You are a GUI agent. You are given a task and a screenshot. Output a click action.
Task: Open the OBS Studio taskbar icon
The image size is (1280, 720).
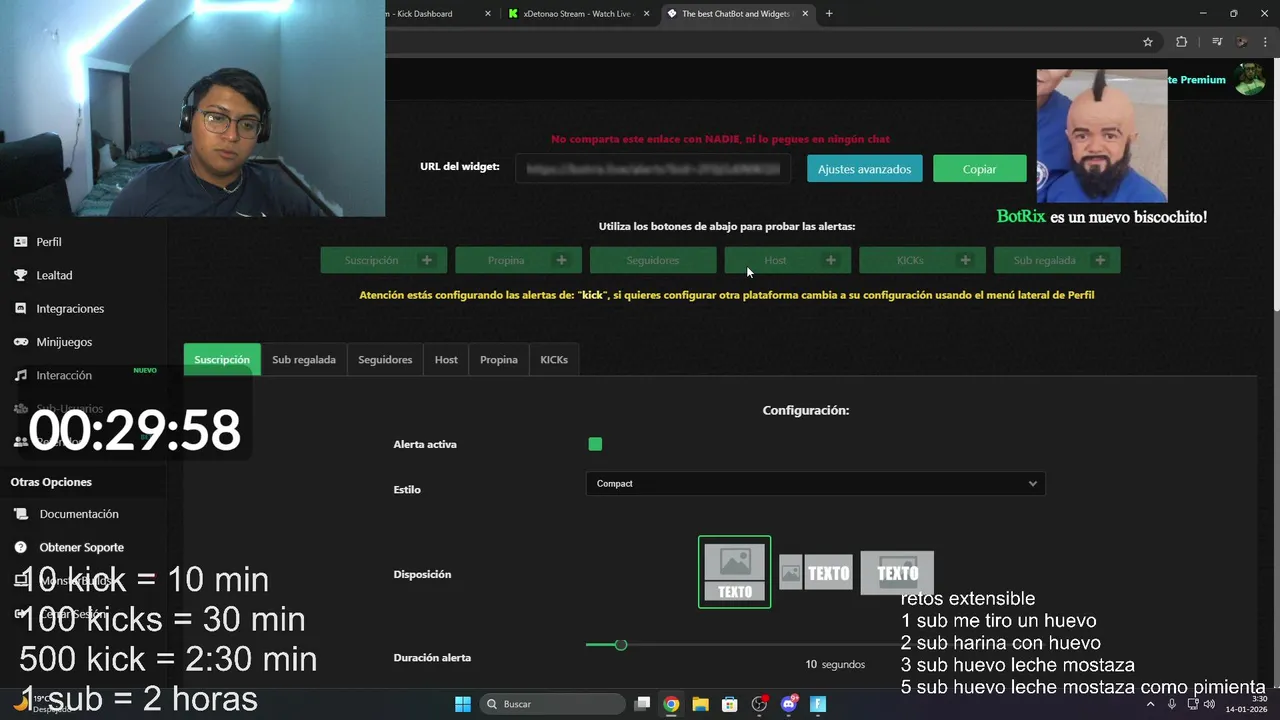click(x=759, y=704)
